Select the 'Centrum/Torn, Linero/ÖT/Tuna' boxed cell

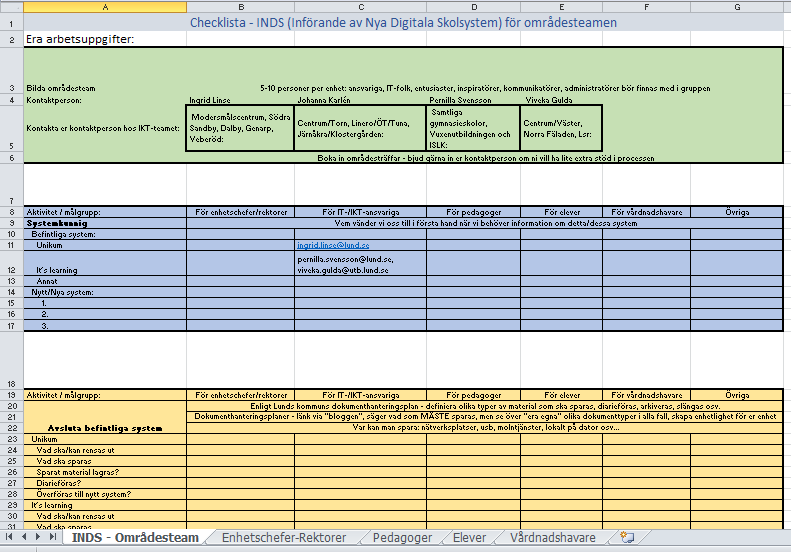(x=360, y=128)
